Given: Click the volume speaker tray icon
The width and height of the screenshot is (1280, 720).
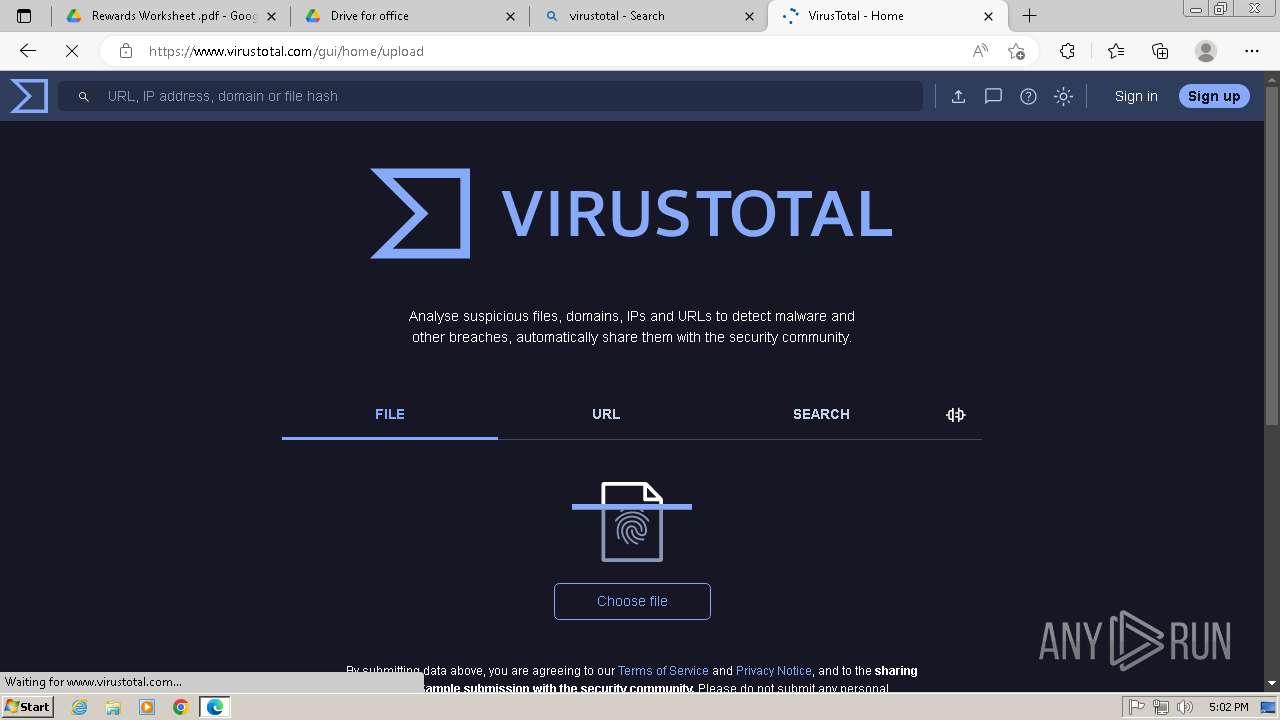Looking at the screenshot, I should coord(1186,707).
